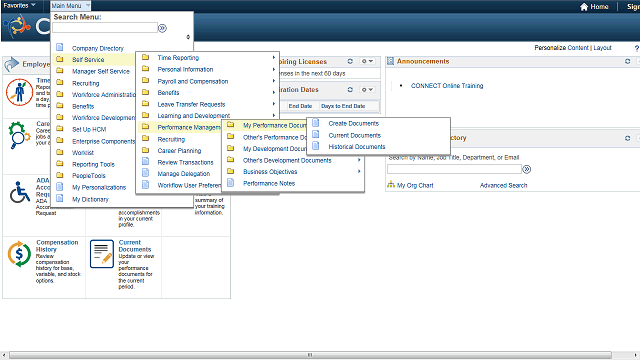This screenshot has height=360, width=640.
Task: Open Payroll and Compensation submenu
Action: [x=193, y=81]
